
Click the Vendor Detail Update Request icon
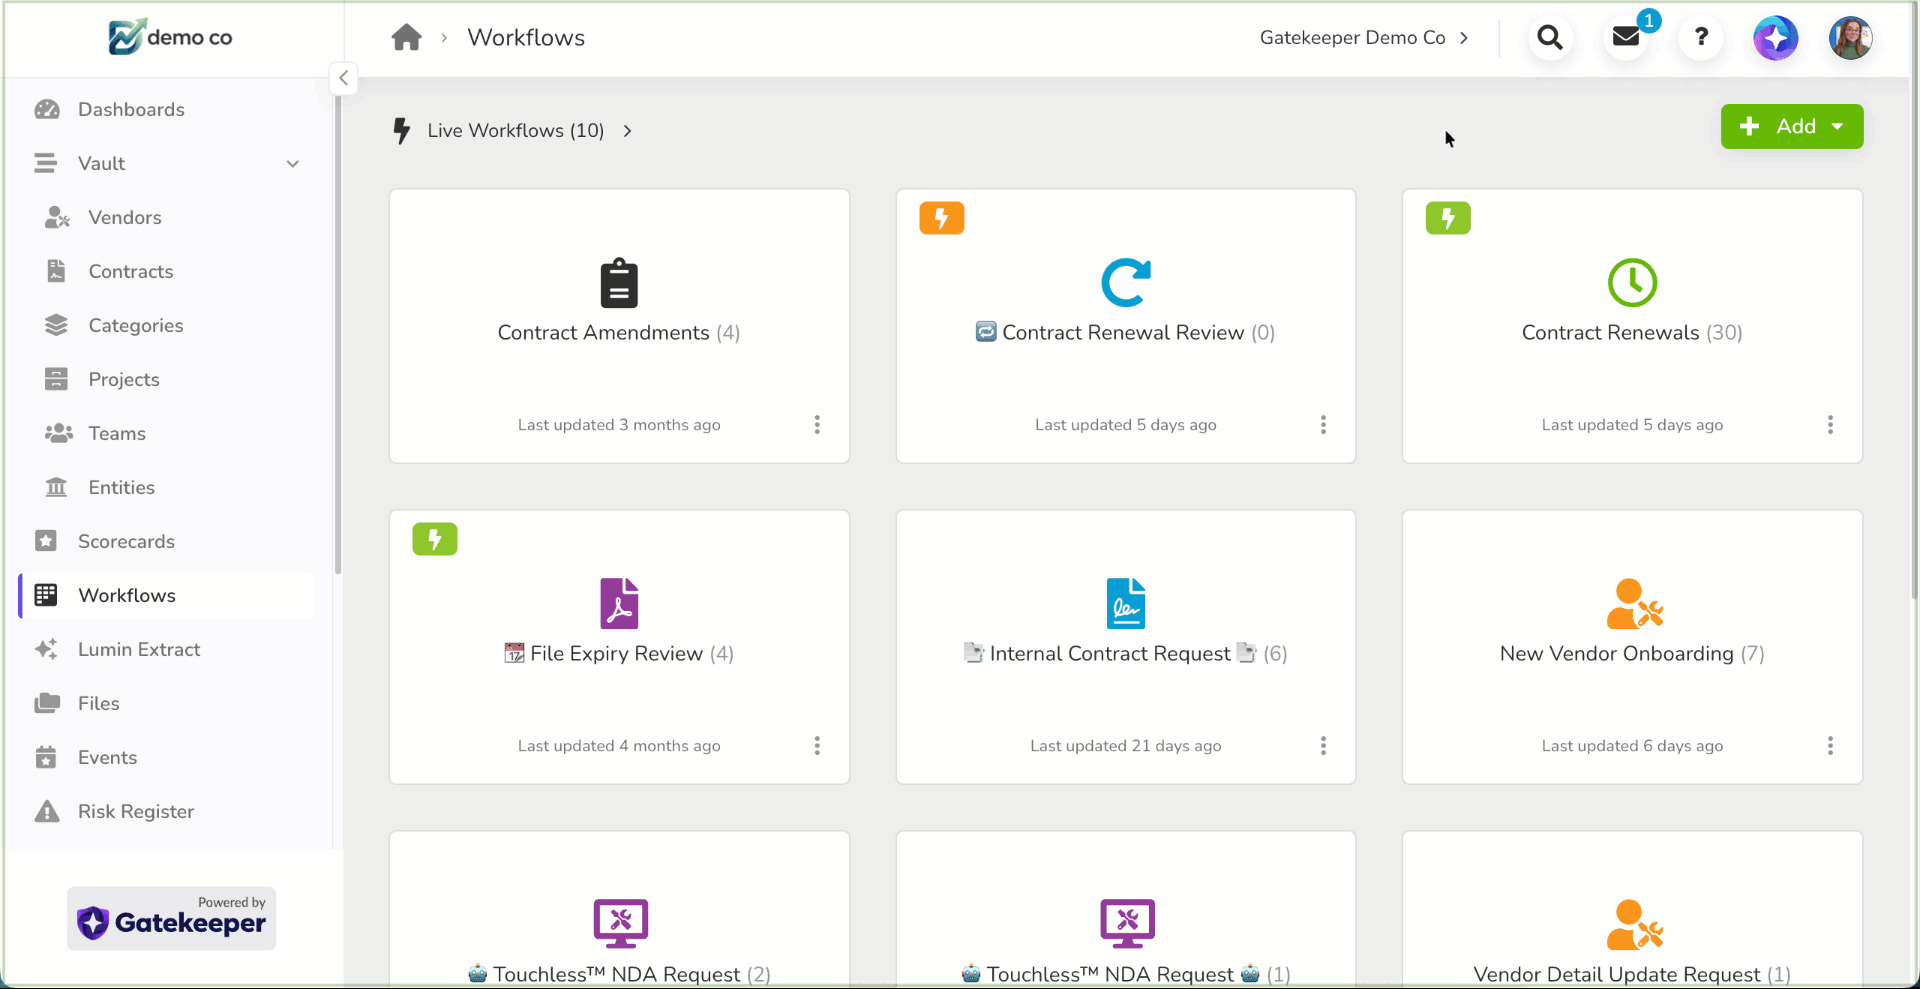pos(1634,925)
